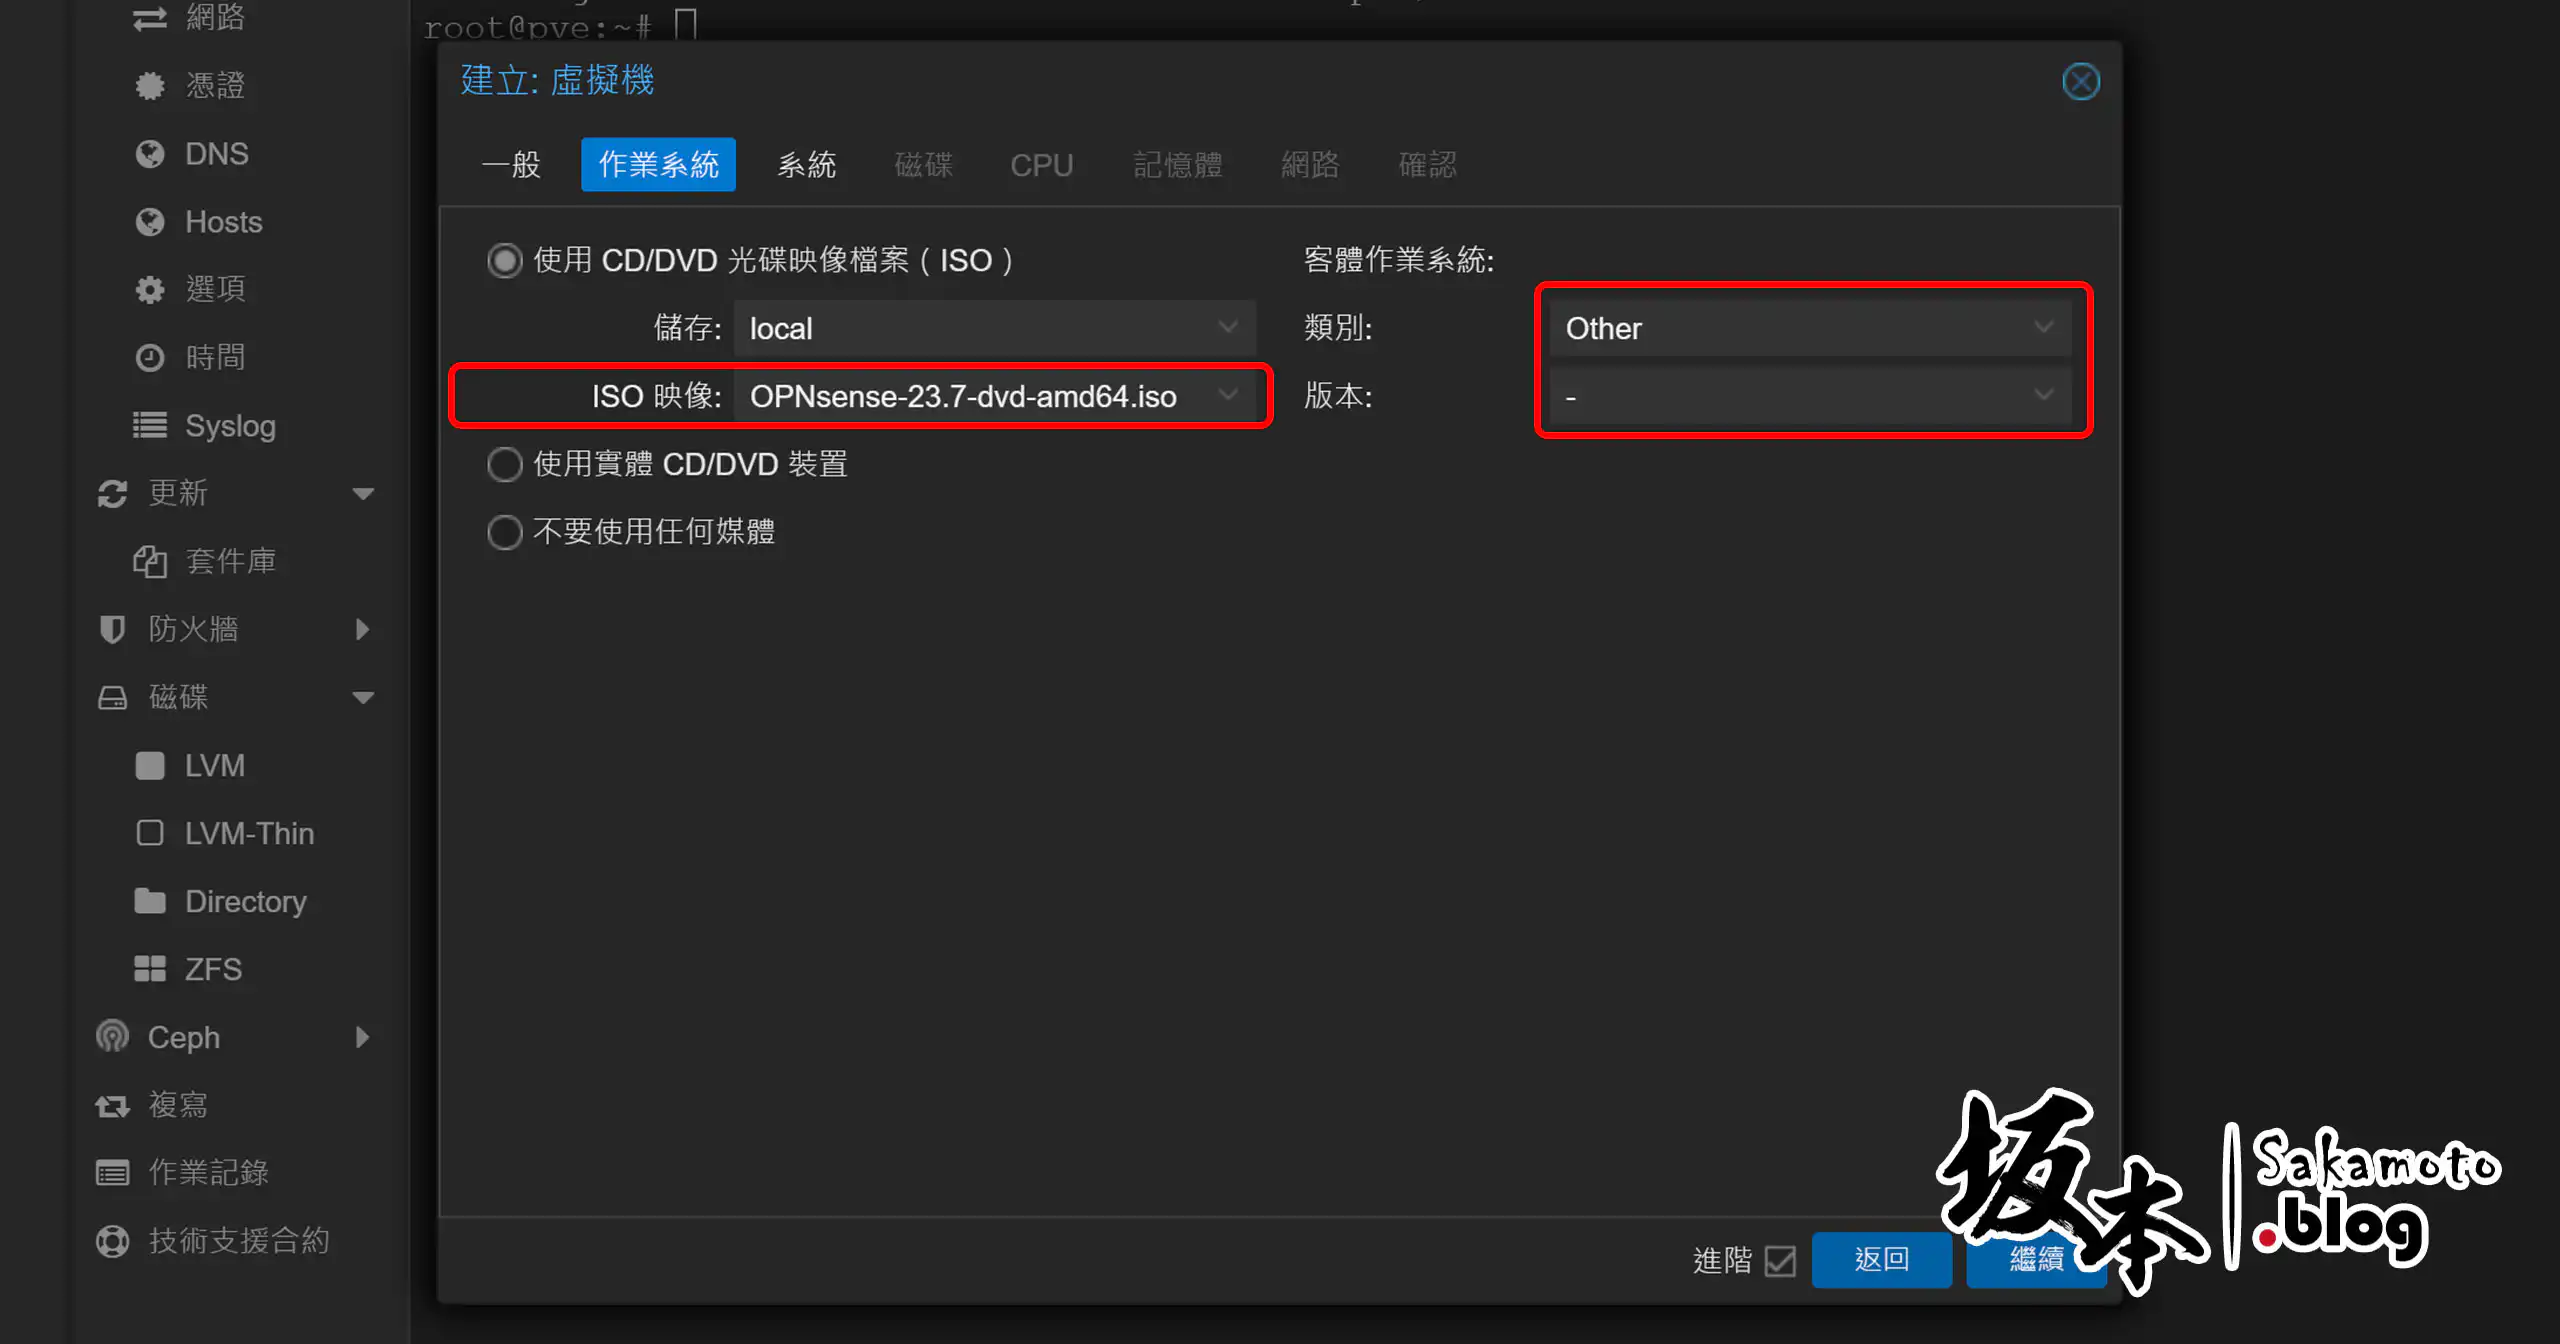This screenshot has height=1344, width=2560.
Task: Click the 繼續 continue button
Action: point(2036,1259)
